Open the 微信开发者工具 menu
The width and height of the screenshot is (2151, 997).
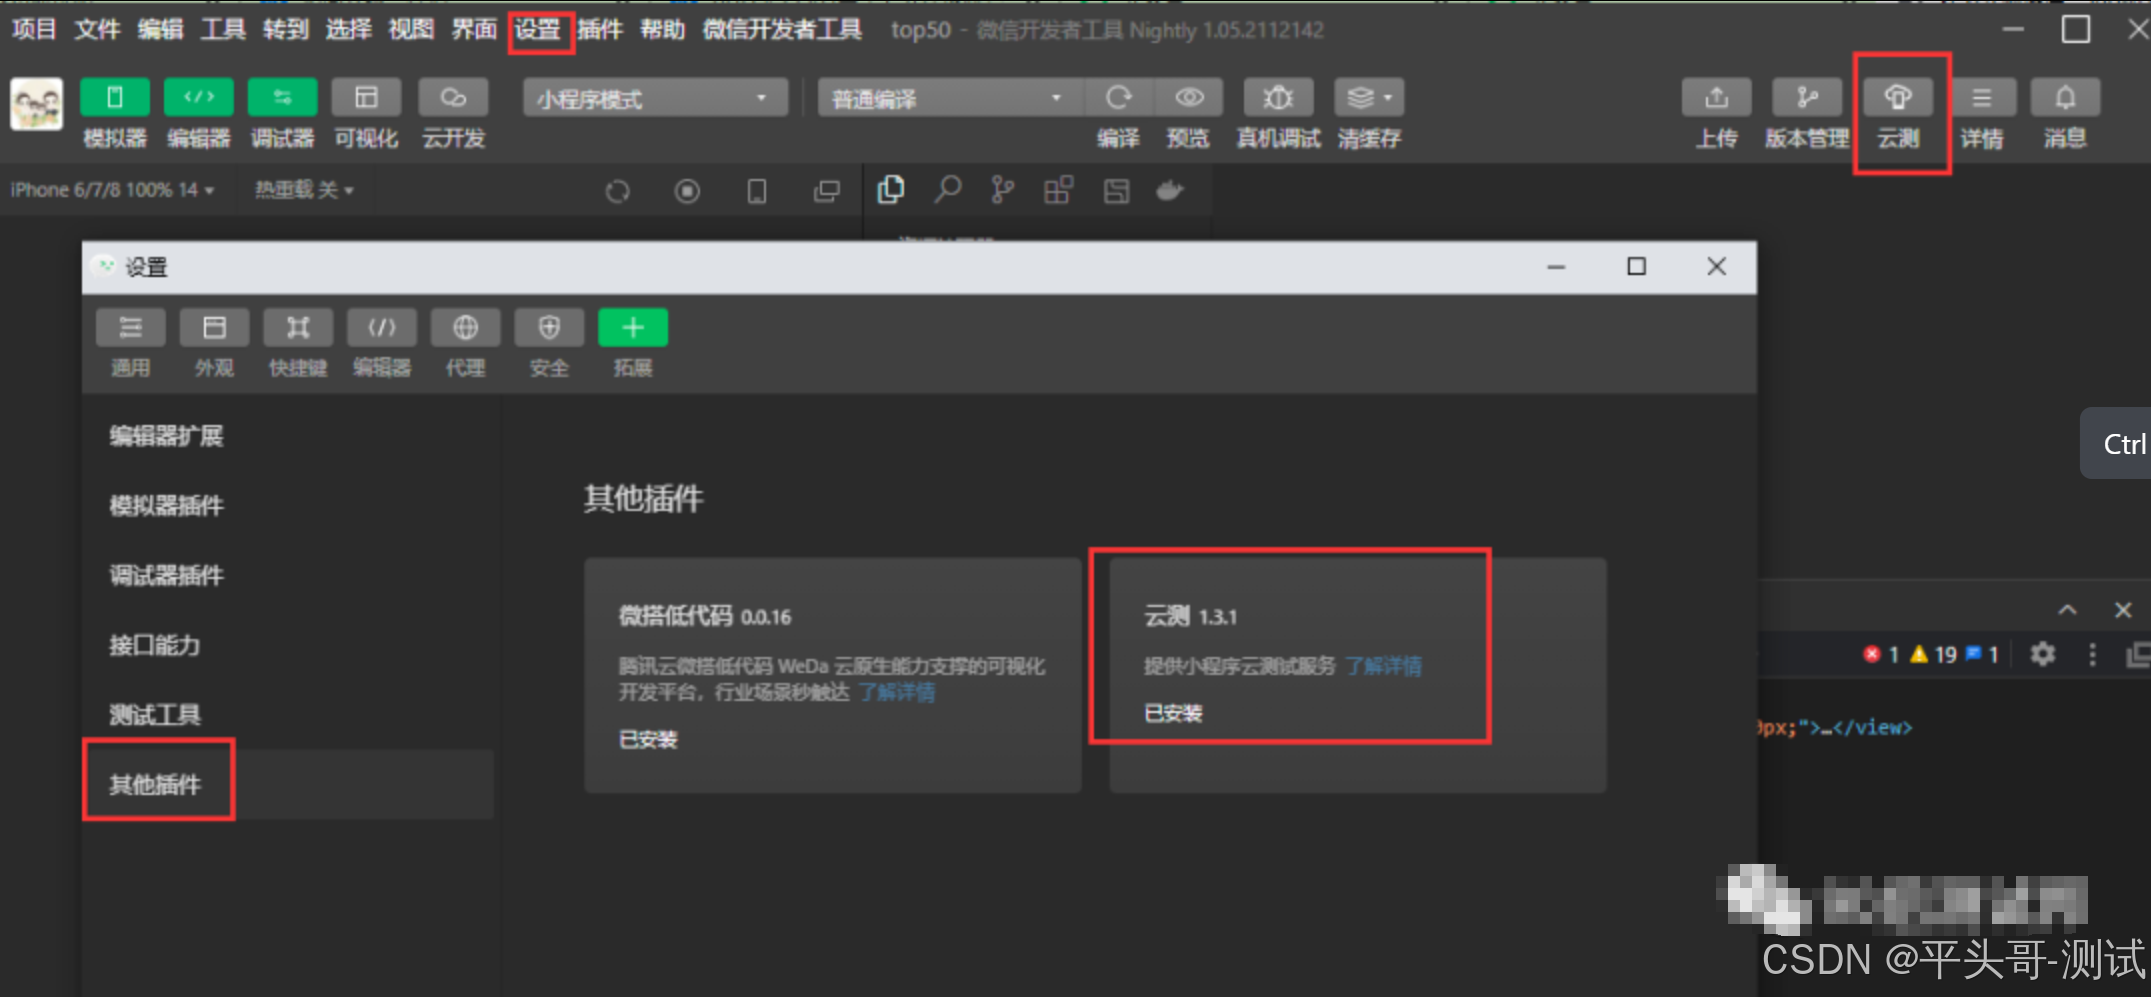pyautogui.click(x=782, y=29)
